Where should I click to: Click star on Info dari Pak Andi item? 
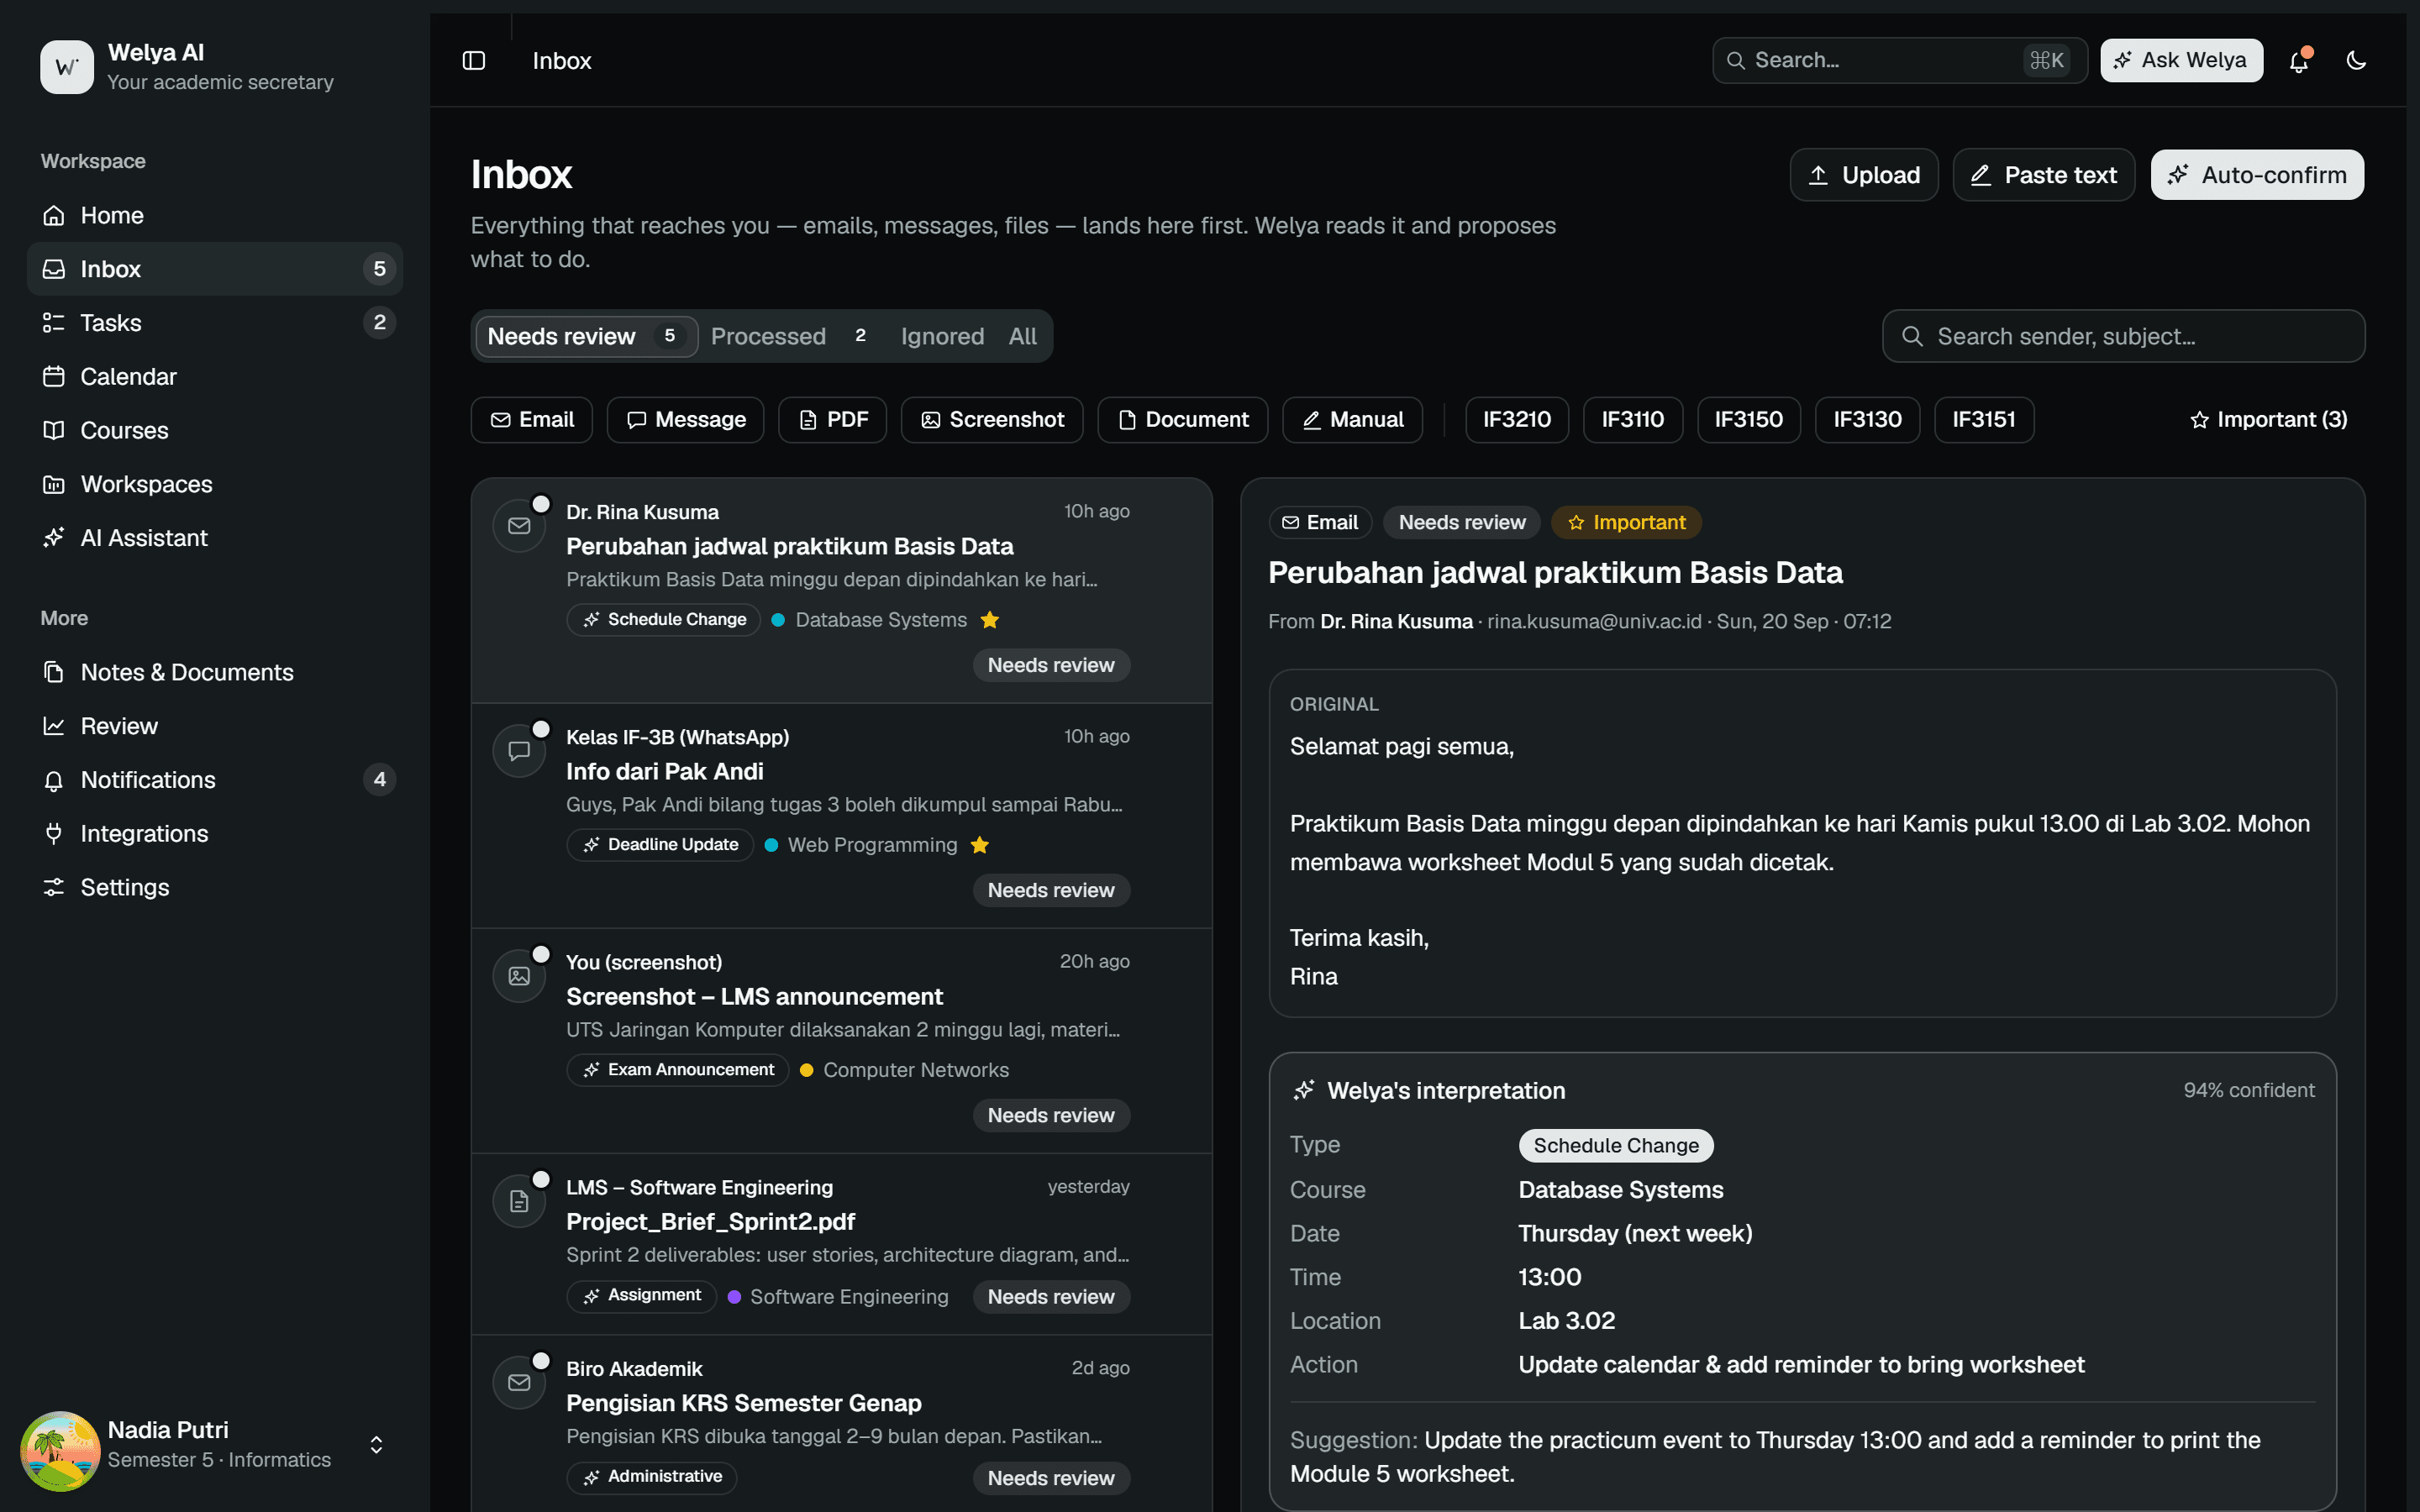click(x=980, y=845)
